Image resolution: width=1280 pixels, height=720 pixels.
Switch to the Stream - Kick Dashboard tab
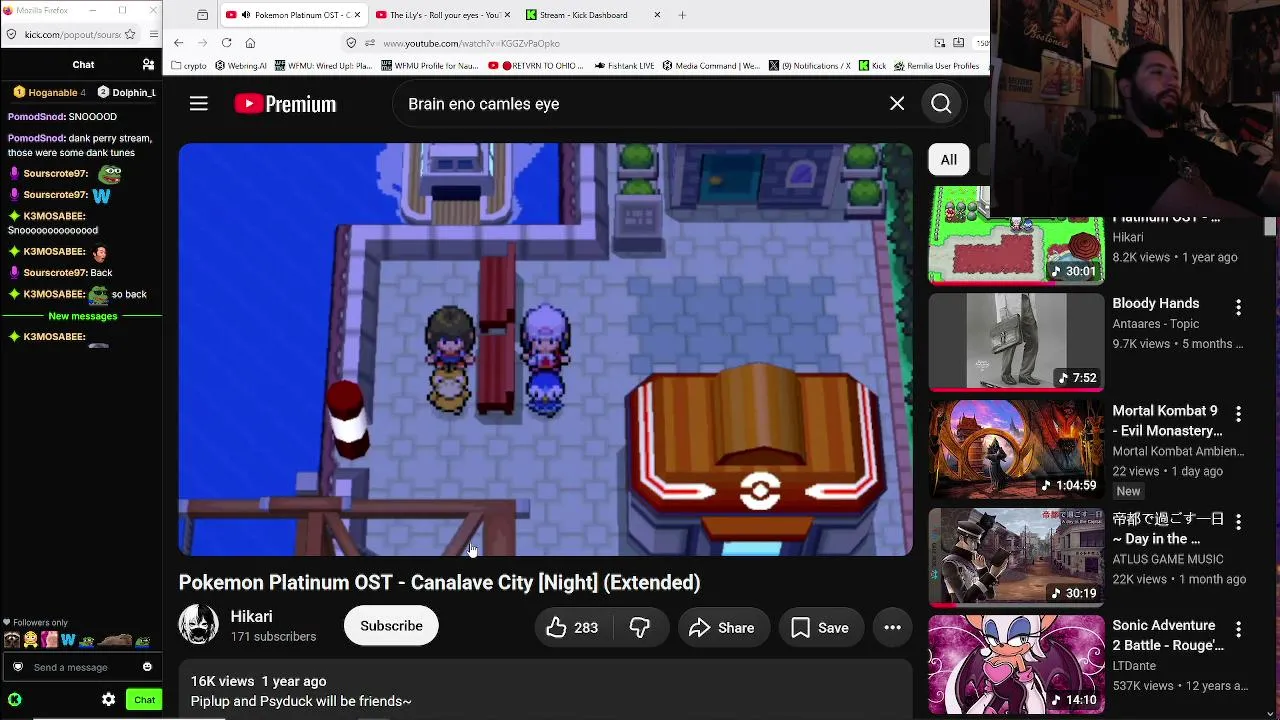593,15
